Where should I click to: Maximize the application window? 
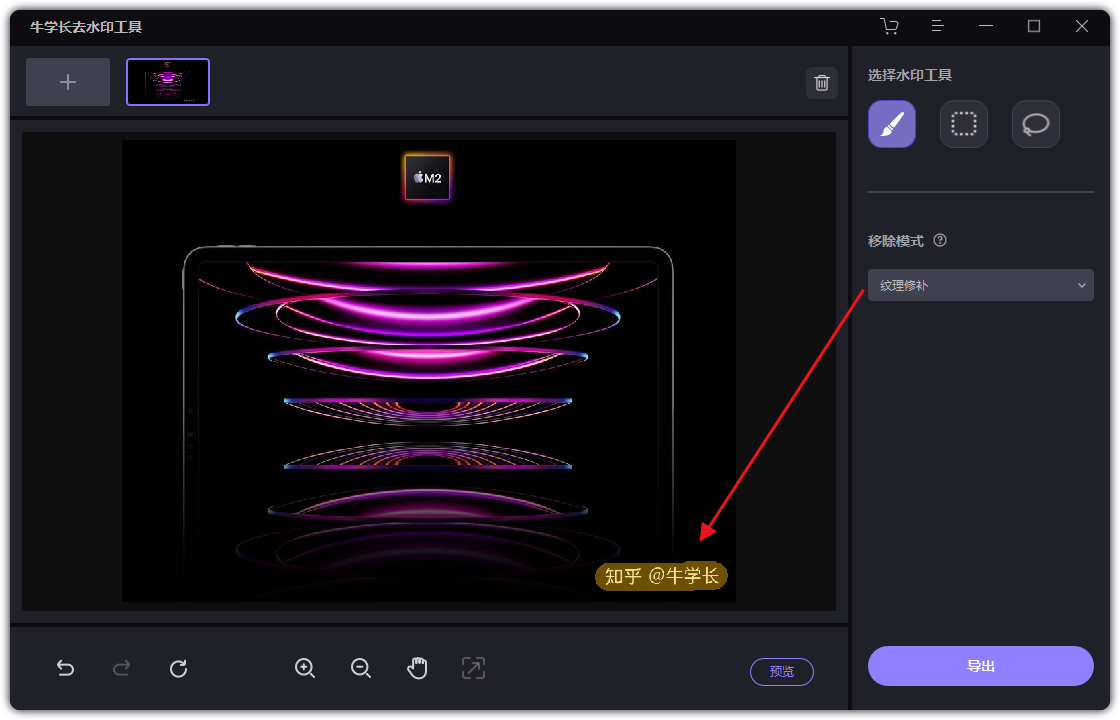coord(1034,26)
